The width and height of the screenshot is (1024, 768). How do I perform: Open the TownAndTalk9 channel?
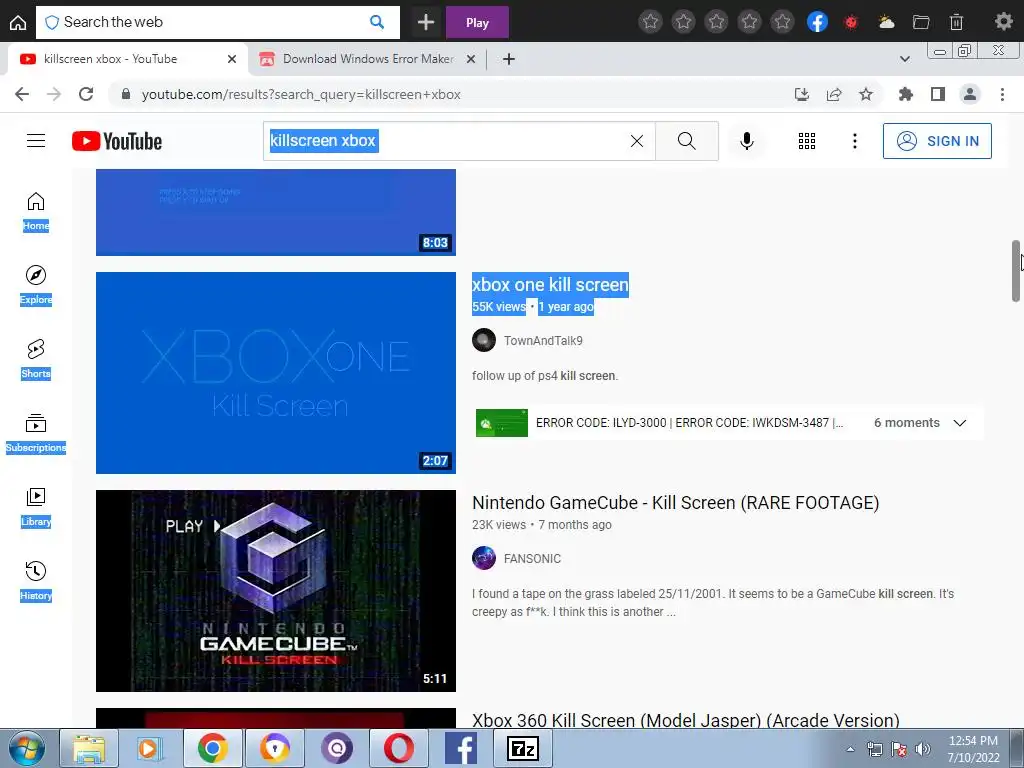click(543, 340)
